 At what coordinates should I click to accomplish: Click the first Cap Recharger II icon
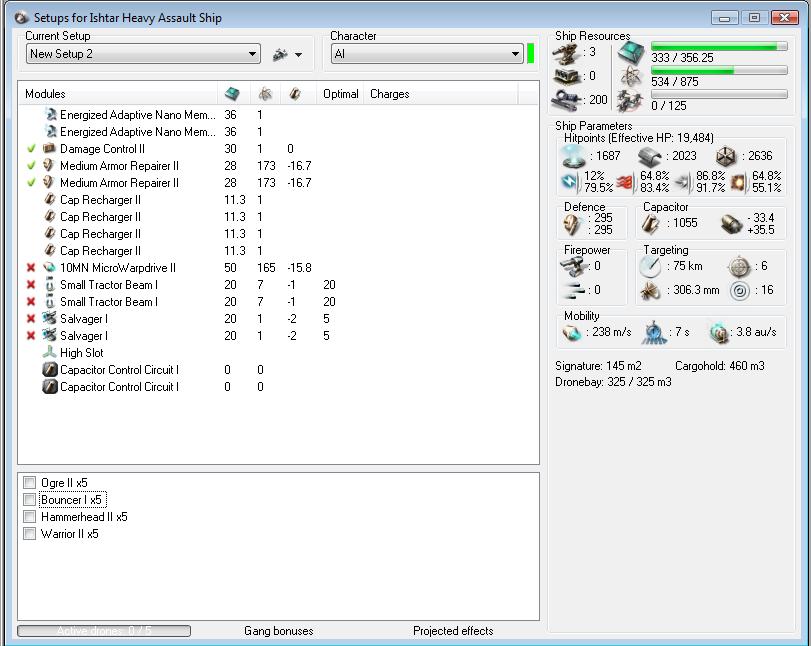coord(50,200)
